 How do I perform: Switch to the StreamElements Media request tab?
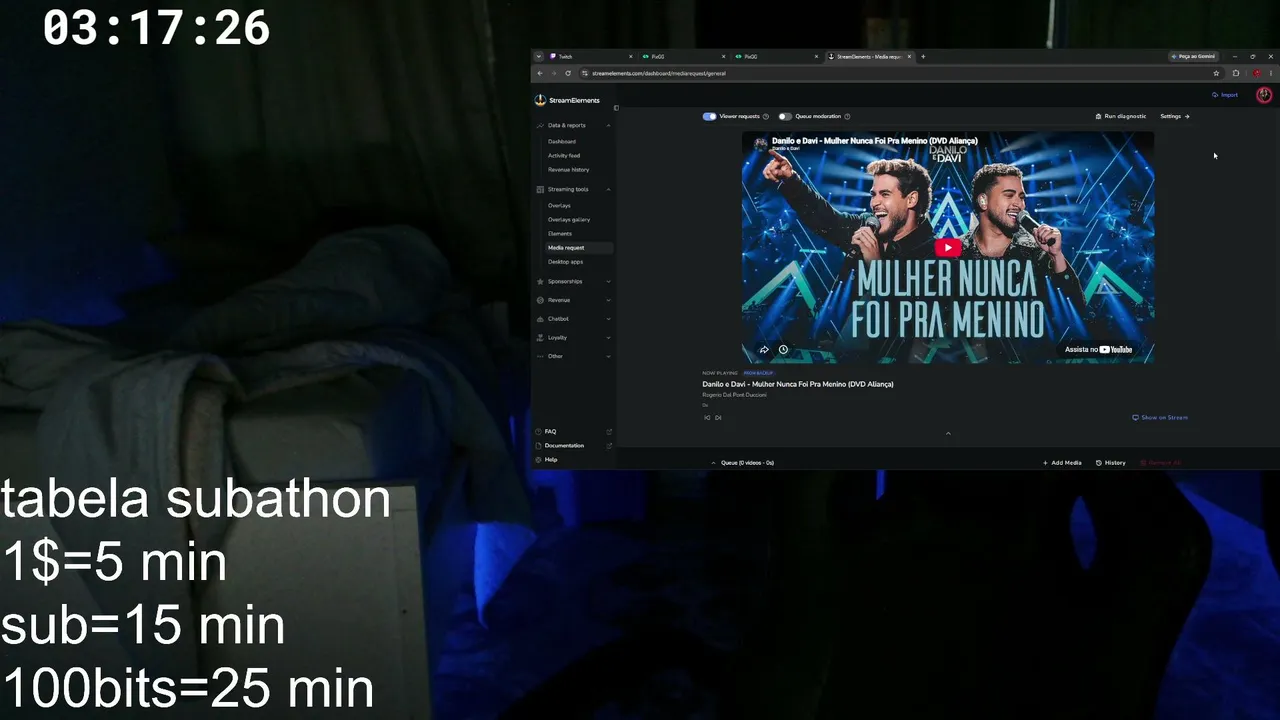[870, 57]
